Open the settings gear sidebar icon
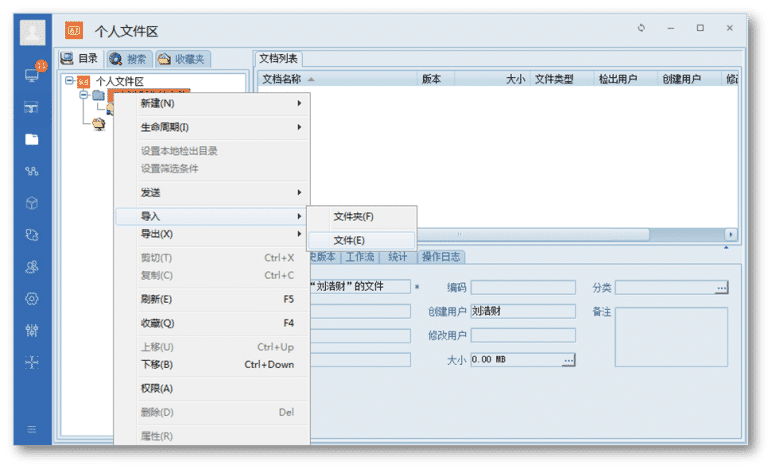This screenshot has width=772, height=469. point(32,298)
